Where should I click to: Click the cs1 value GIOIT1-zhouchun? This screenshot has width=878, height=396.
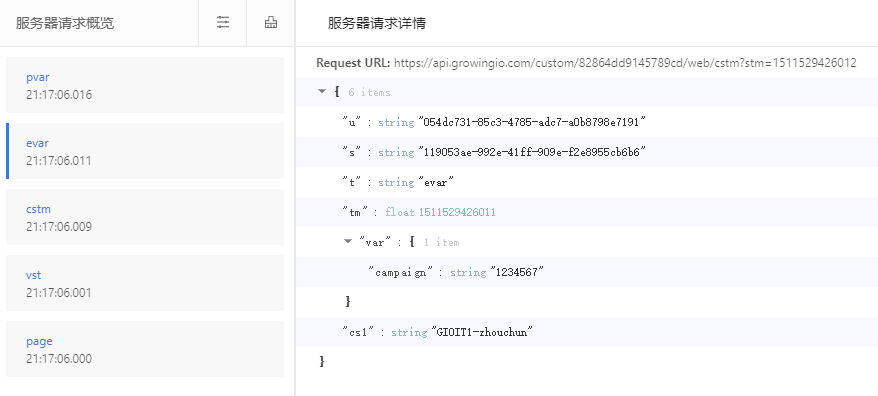pos(482,332)
